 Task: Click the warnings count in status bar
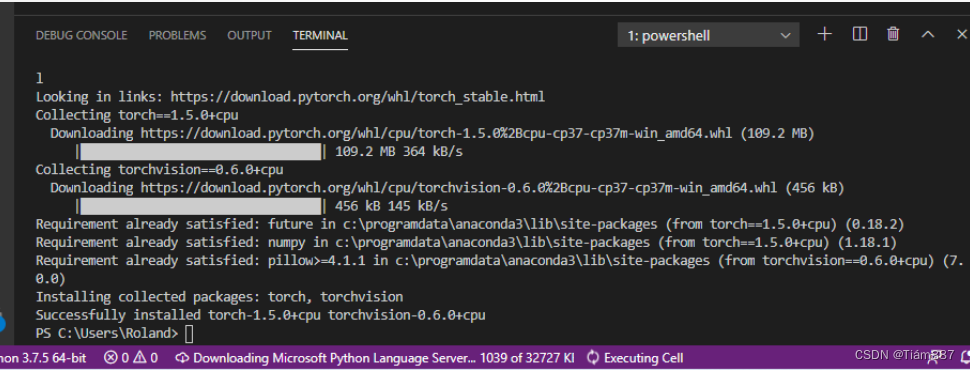pos(145,358)
